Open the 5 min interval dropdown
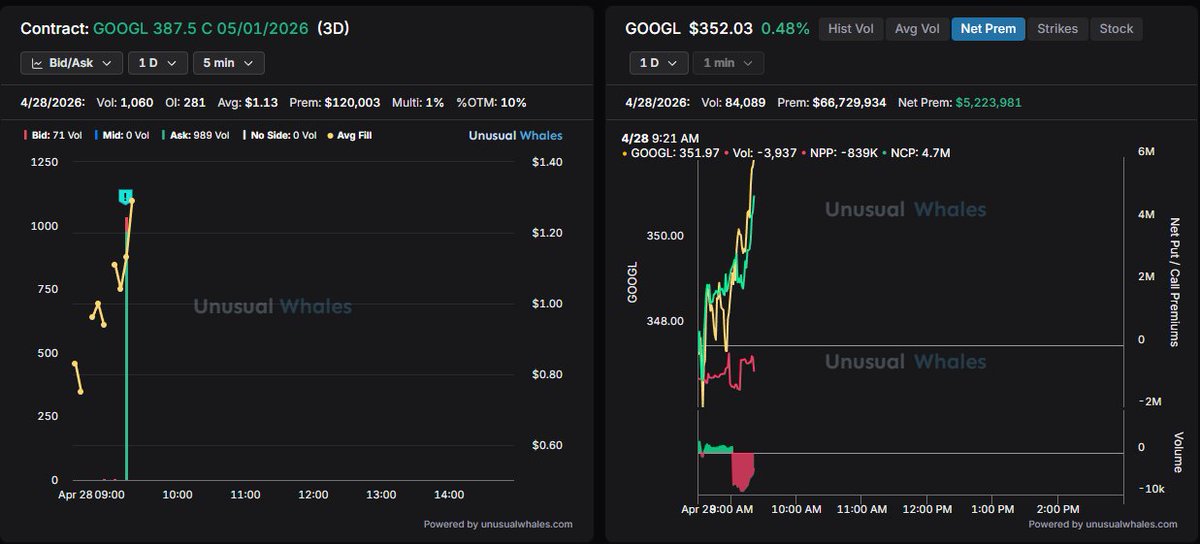The image size is (1200, 544). point(229,63)
